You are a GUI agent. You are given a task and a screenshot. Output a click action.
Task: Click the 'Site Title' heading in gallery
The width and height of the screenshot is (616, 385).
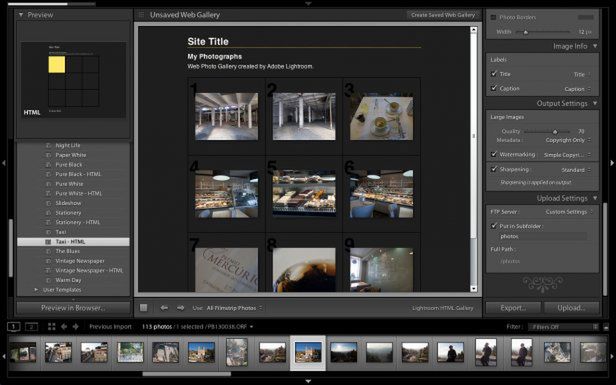pyautogui.click(x=208, y=41)
